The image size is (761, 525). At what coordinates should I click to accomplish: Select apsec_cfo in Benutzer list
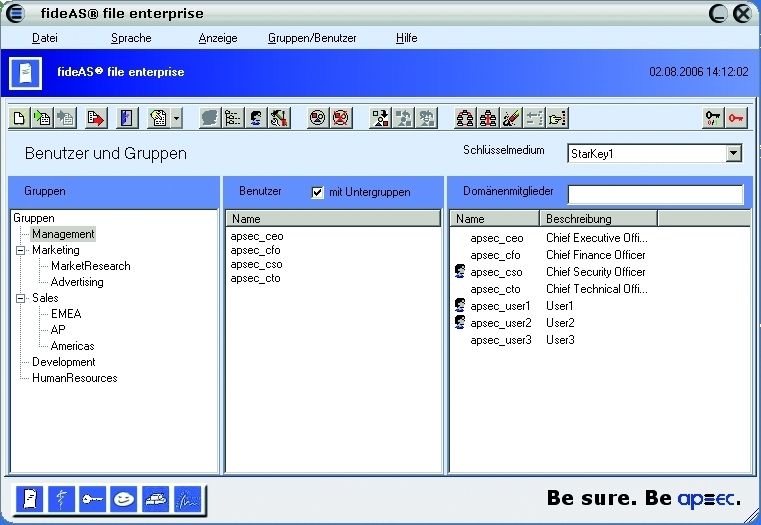pos(255,250)
